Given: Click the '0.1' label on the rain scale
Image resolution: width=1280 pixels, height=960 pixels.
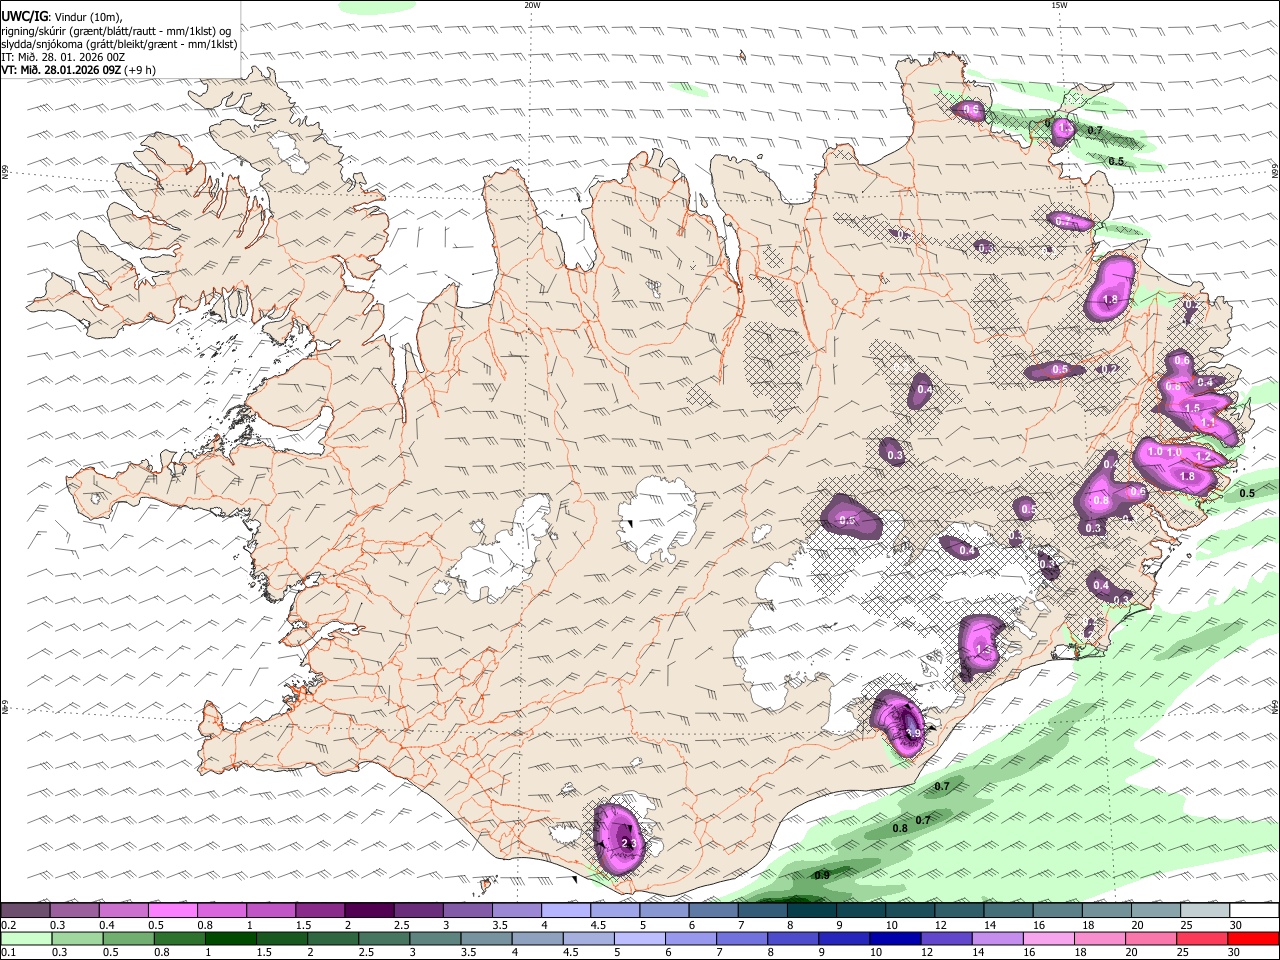Looking at the screenshot, I should tap(8, 953).
